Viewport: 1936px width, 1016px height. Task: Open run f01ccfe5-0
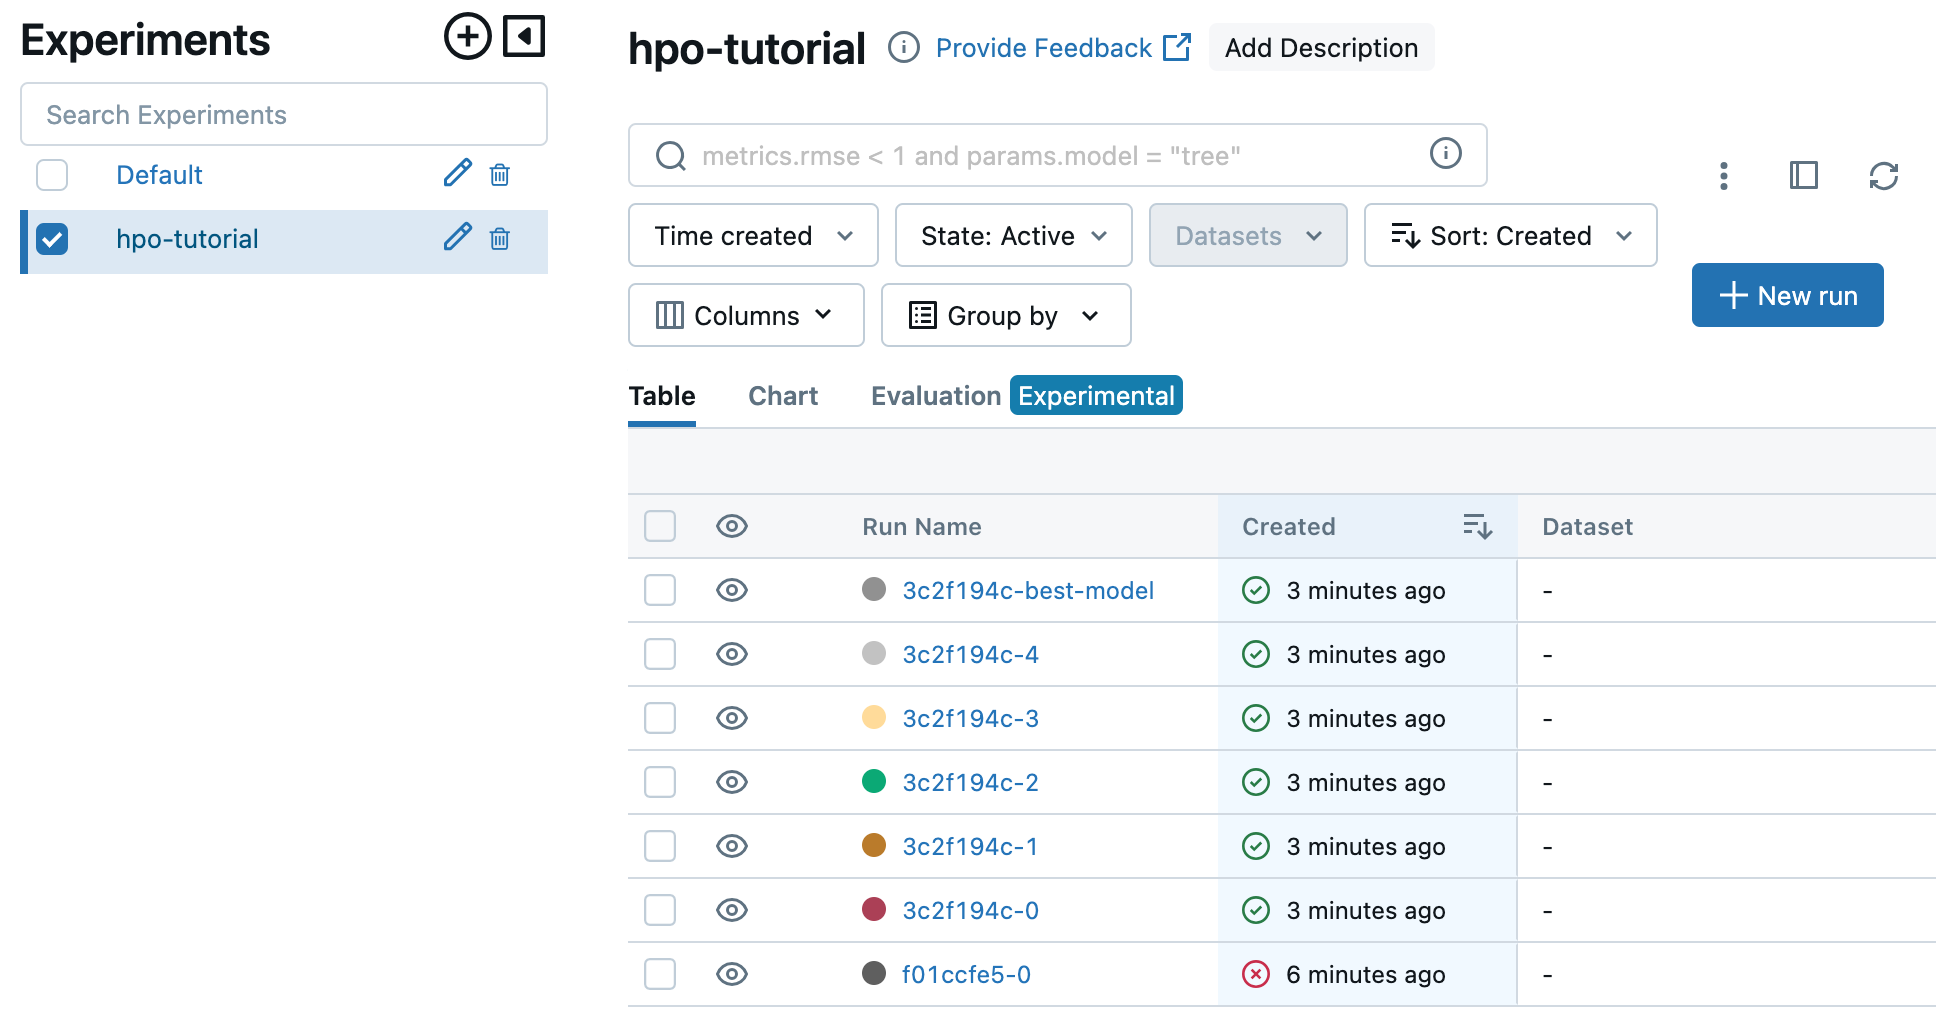pos(966,974)
